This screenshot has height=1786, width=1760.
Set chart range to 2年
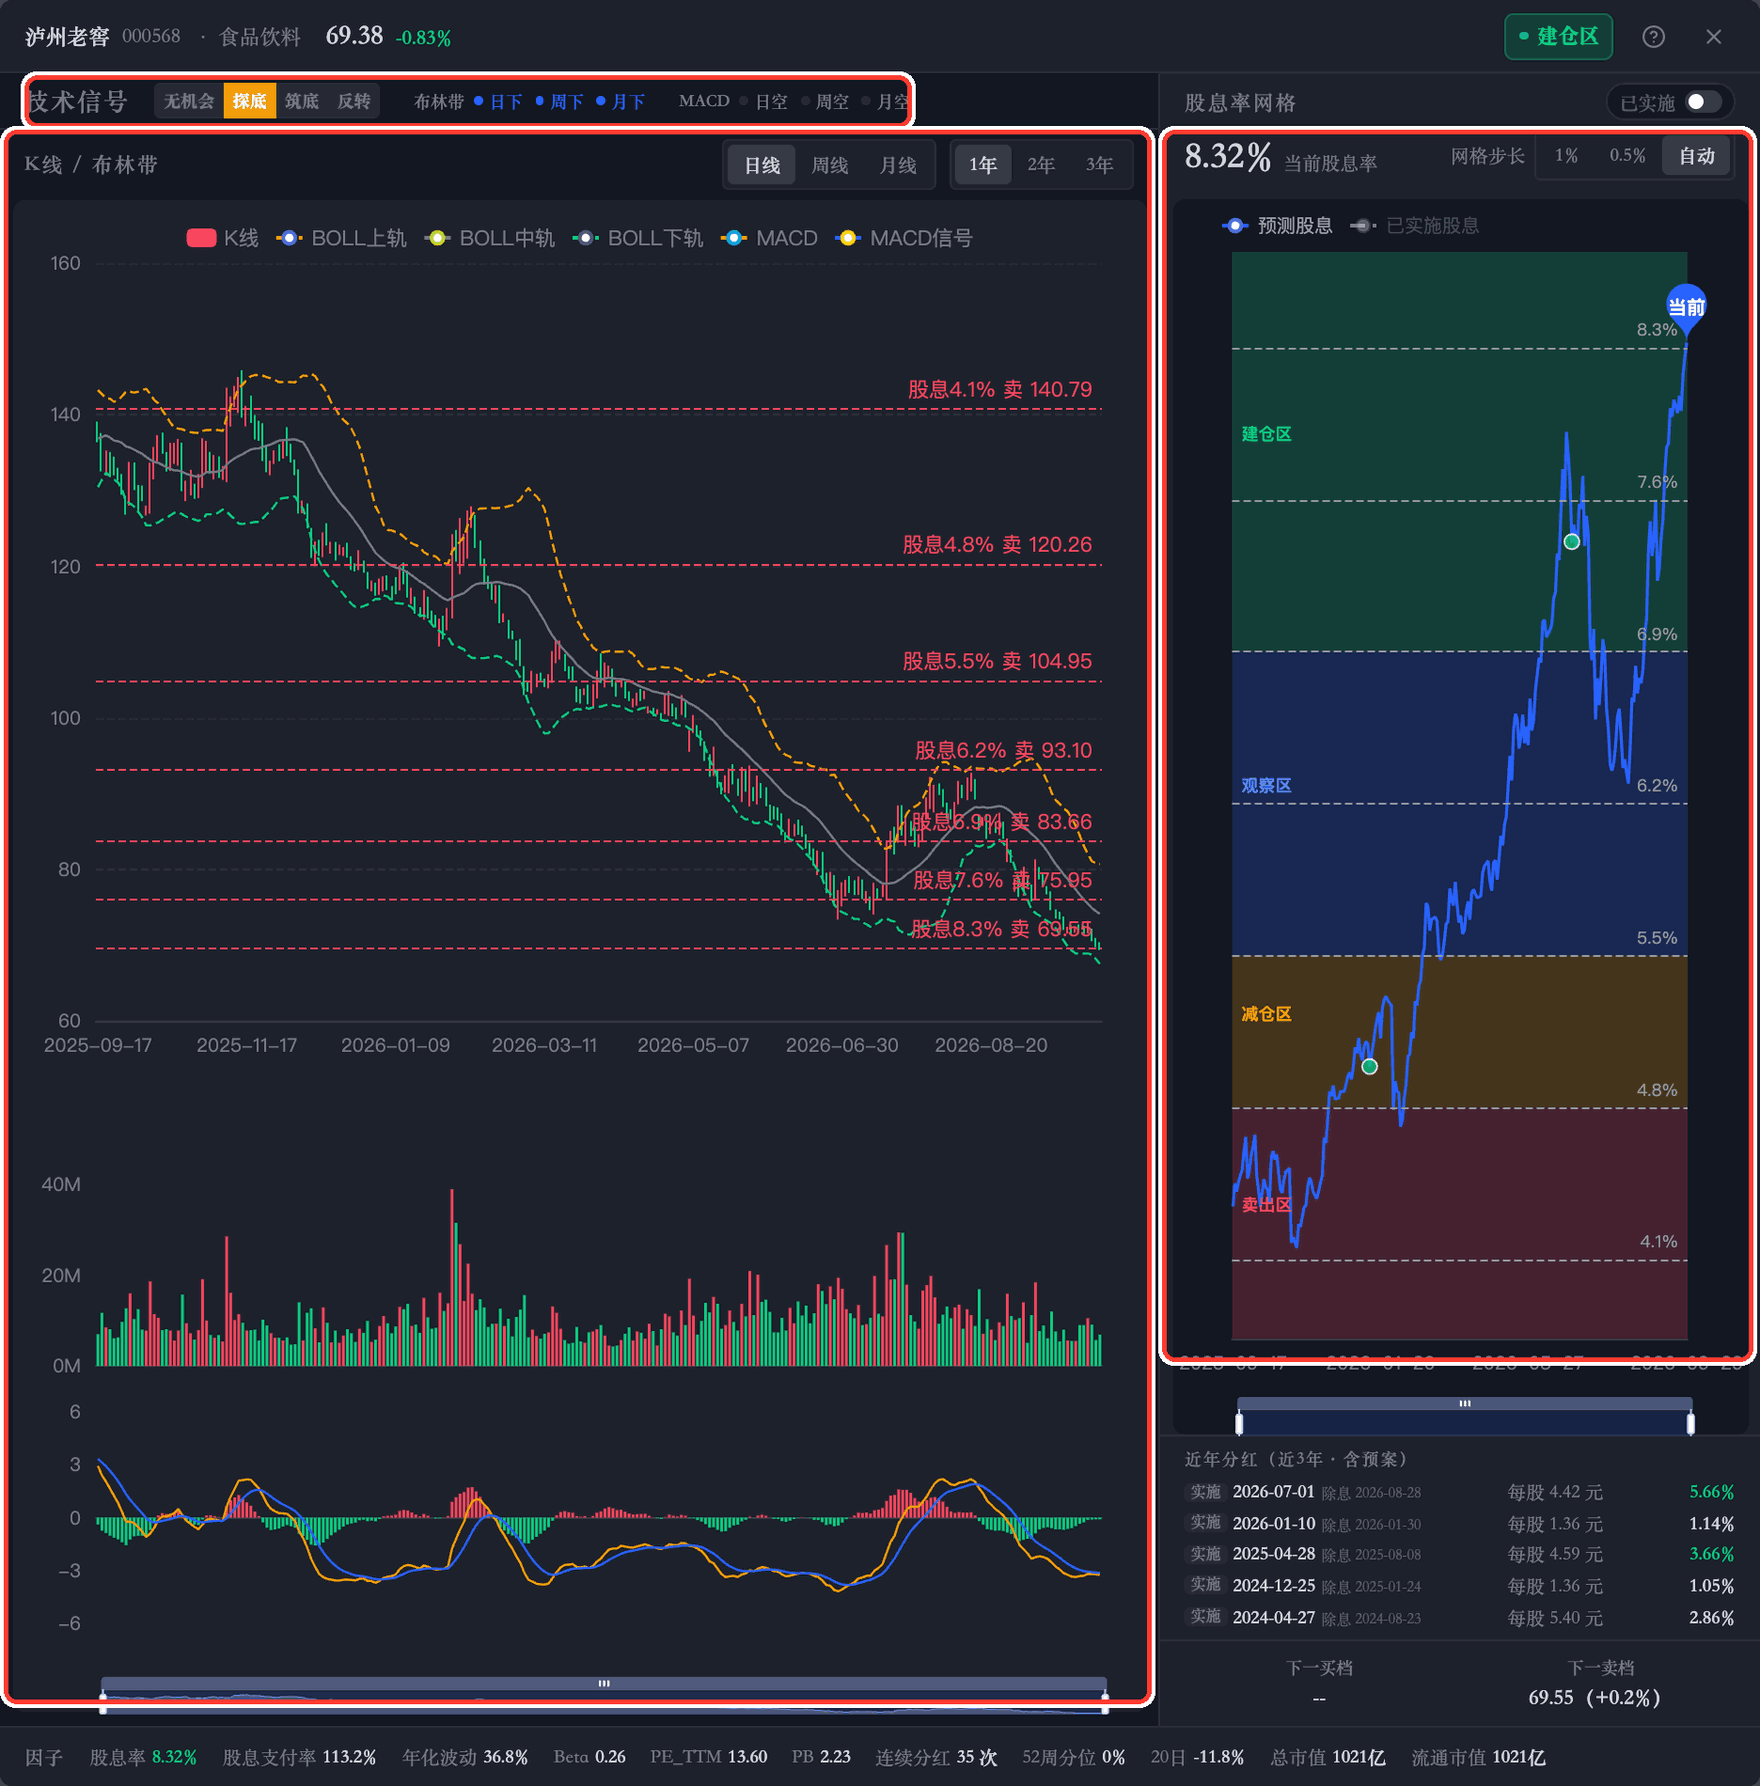click(x=1041, y=165)
